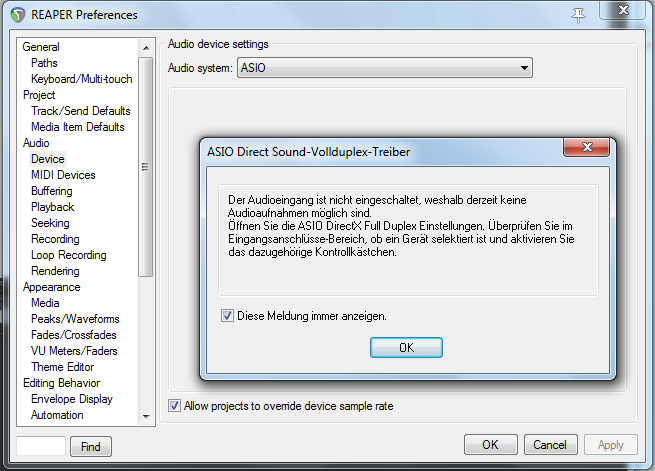Image resolution: width=655 pixels, height=471 pixels.
Task: Open the Theme Editor page
Action: (63, 367)
